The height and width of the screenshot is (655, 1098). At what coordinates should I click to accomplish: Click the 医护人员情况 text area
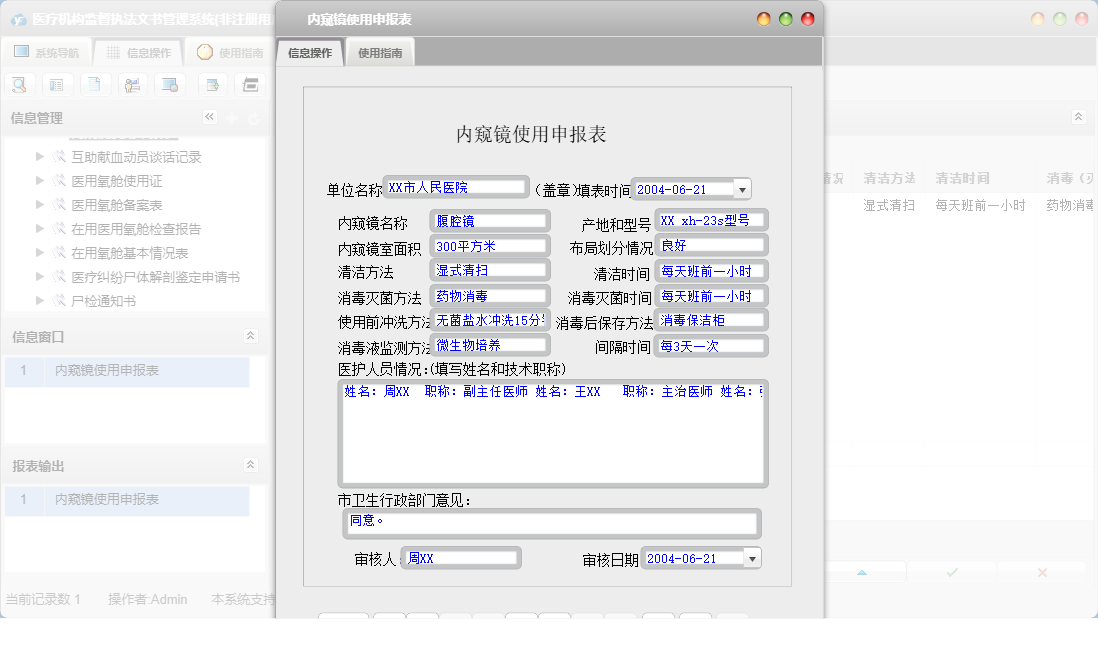[x=553, y=434]
